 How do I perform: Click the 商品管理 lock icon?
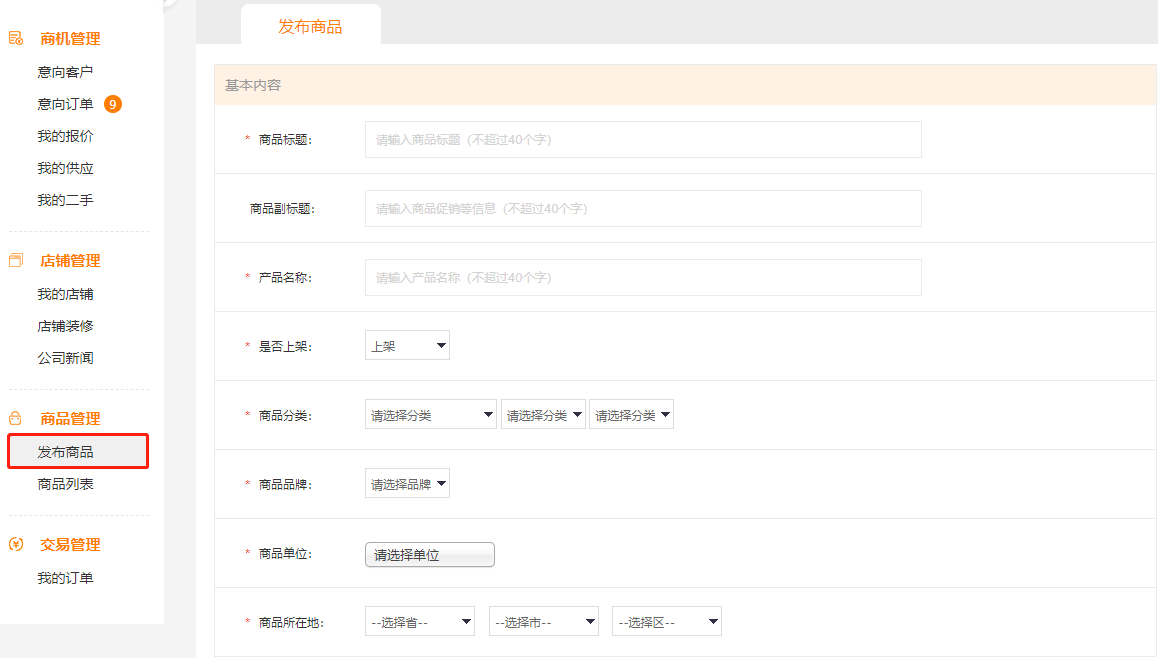[16, 419]
